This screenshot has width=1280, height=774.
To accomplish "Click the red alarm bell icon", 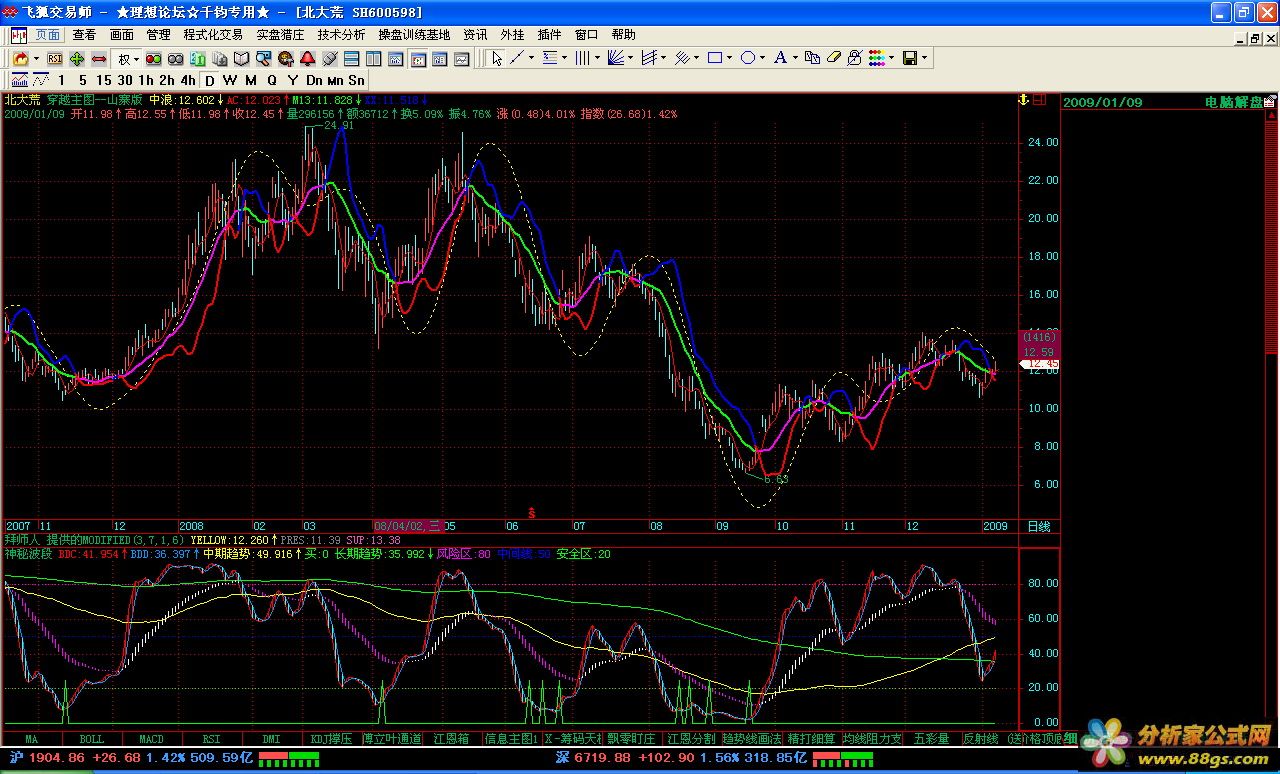I will point(307,59).
